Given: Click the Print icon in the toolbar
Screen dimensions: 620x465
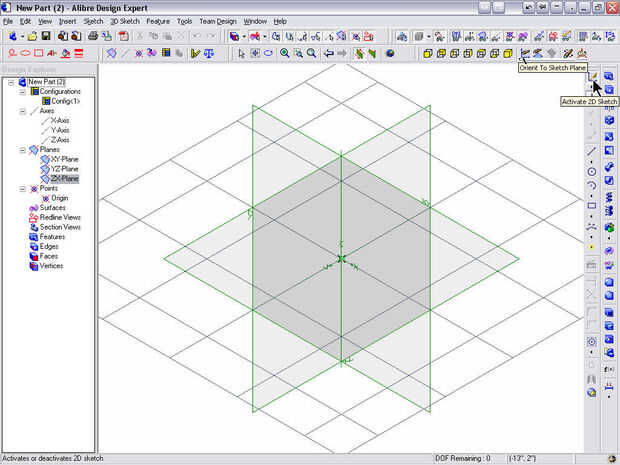Looking at the screenshot, I should click(95, 36).
